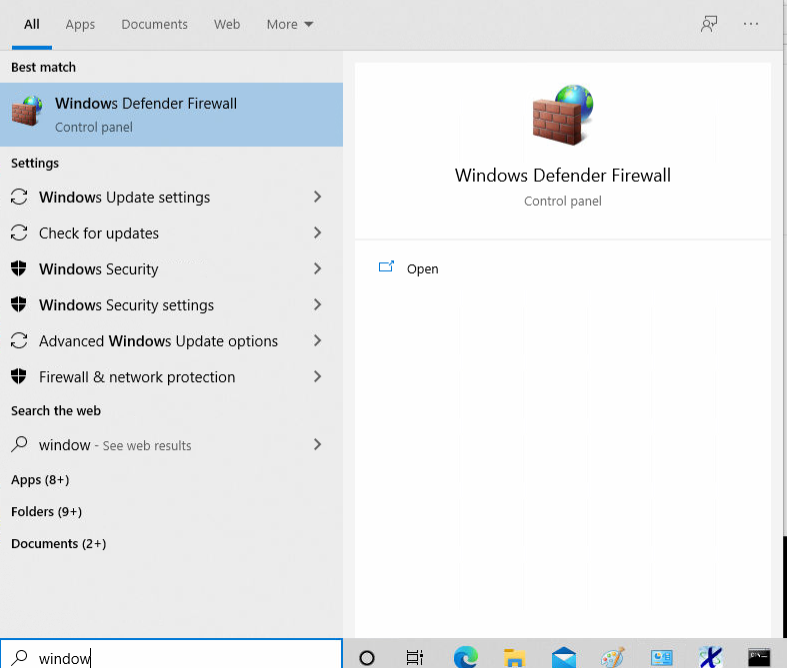Open the More dropdown filter
This screenshot has height=668, width=787.
pos(290,24)
